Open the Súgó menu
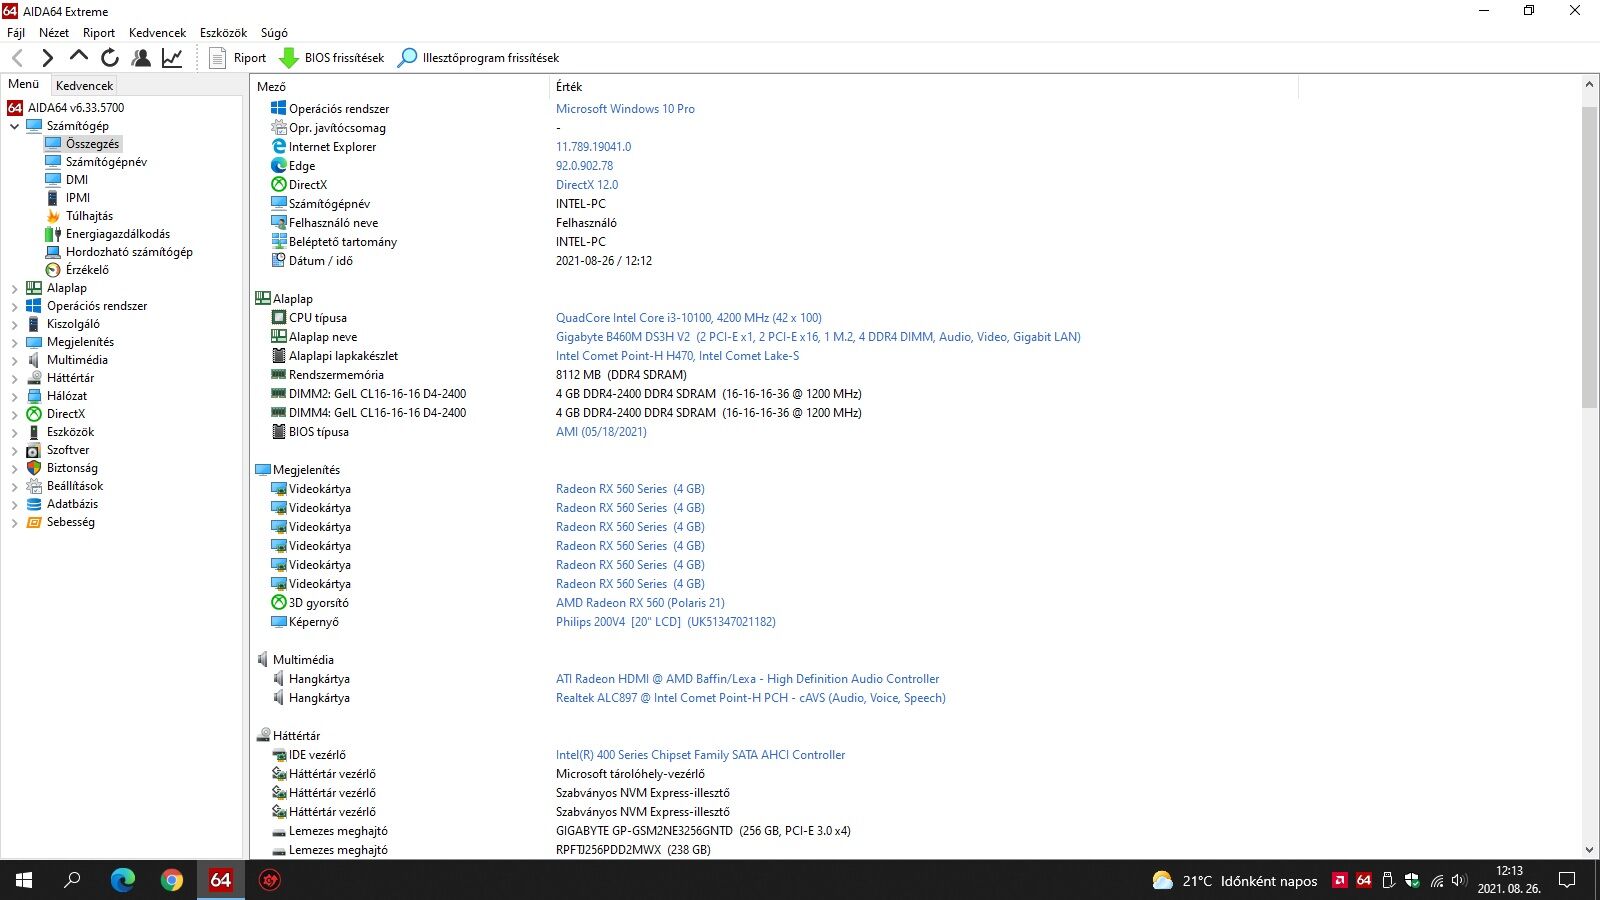This screenshot has height=900, width=1600. 274,33
